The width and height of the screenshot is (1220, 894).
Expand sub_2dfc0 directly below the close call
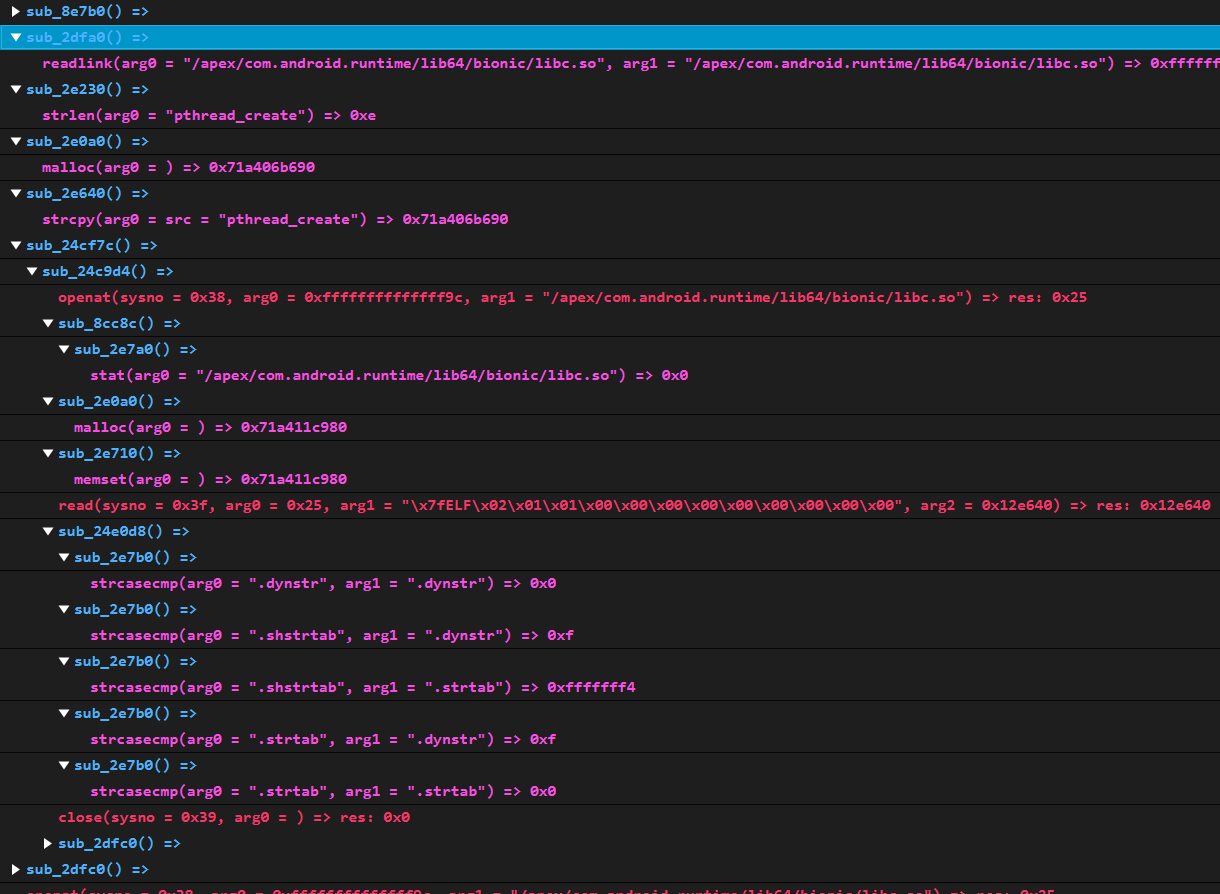(x=48, y=843)
